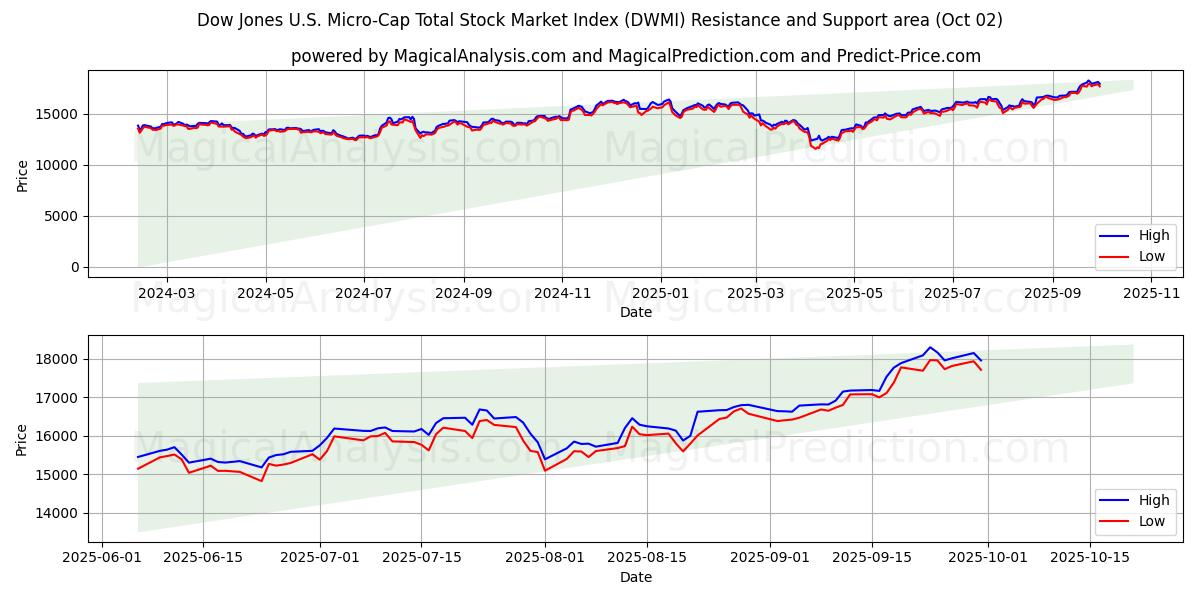The image size is (1200, 600).
Task: Click the 'Date' x-axis label under the top chart
Action: 635,312
